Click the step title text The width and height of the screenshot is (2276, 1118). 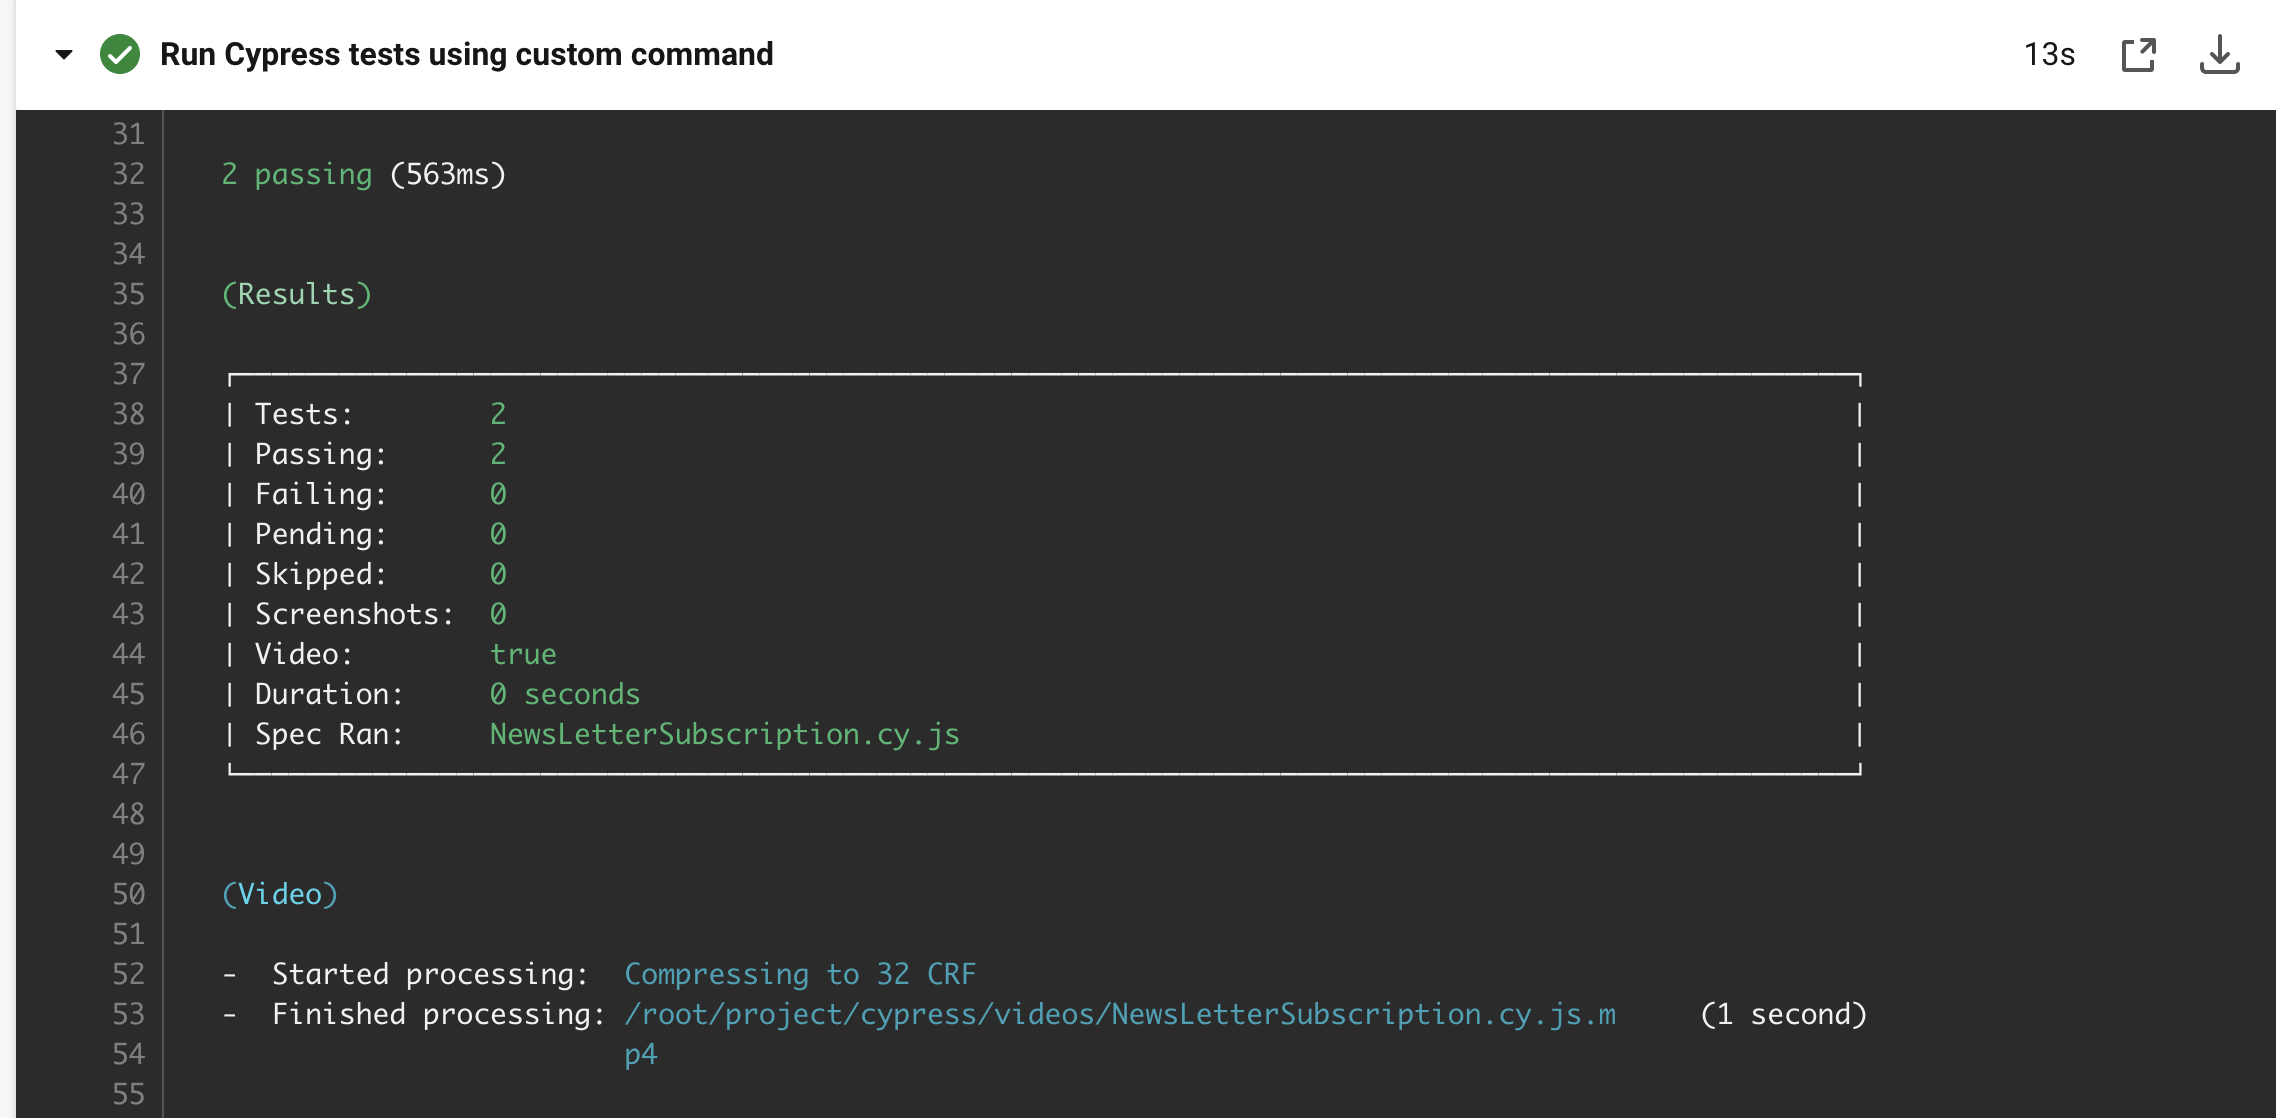[466, 54]
